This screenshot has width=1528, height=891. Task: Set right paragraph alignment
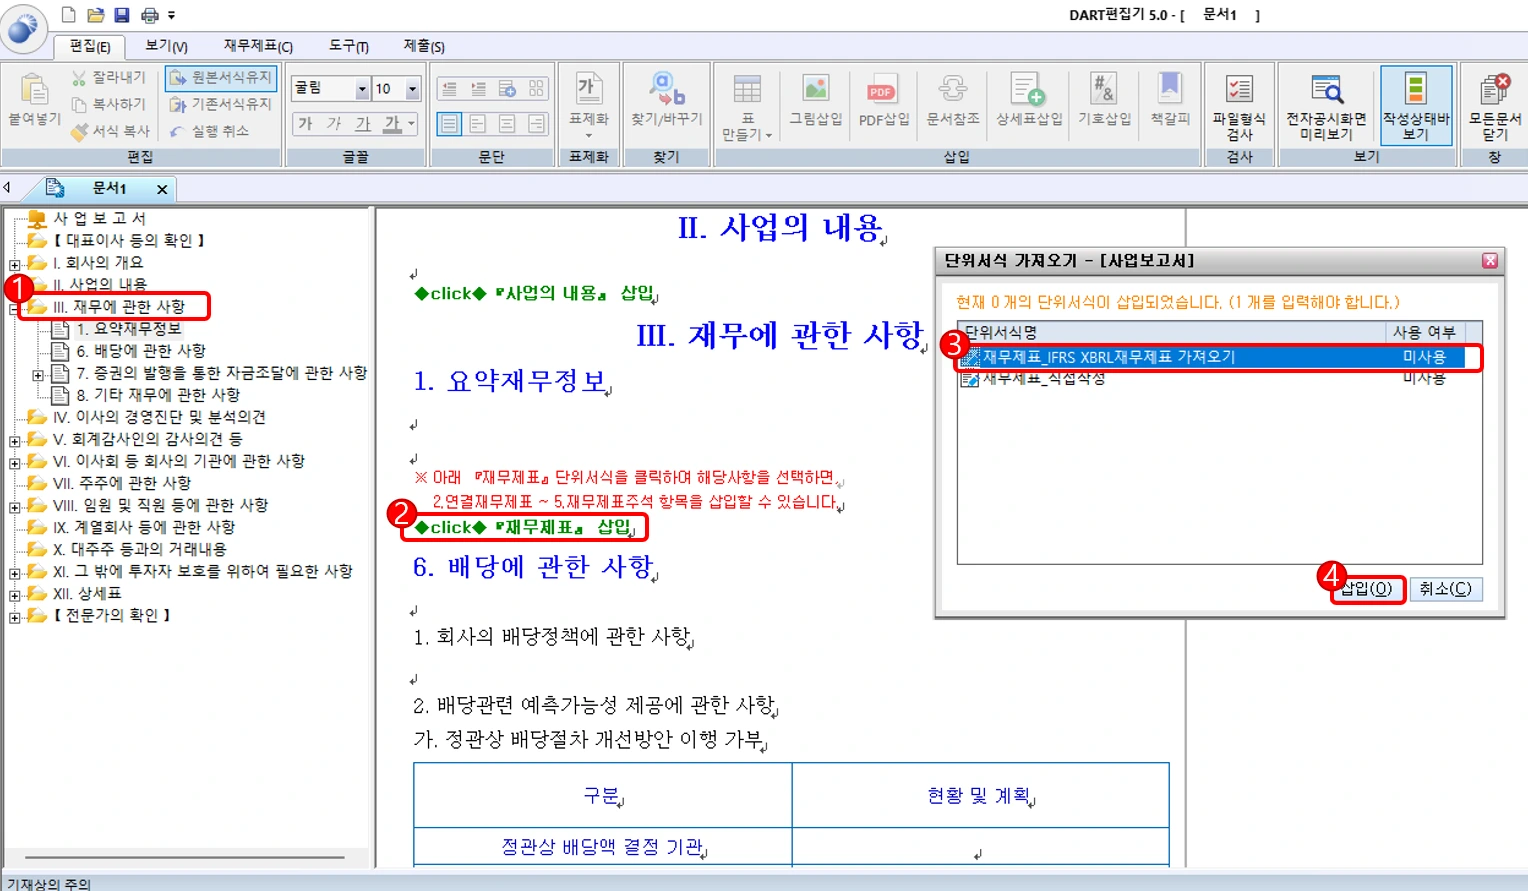[537, 123]
